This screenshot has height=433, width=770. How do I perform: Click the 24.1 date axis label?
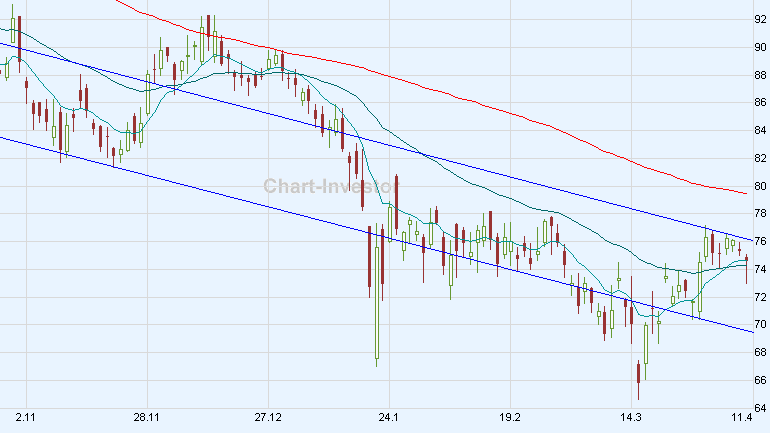click(389, 416)
